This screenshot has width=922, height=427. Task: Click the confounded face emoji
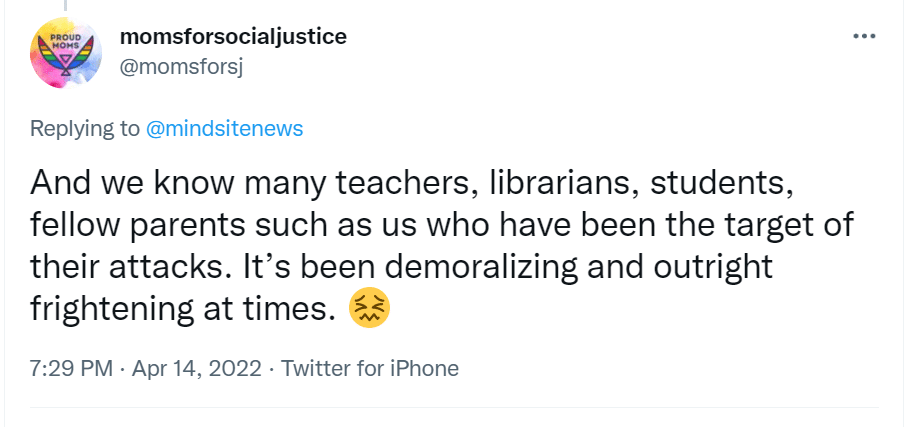(x=367, y=311)
